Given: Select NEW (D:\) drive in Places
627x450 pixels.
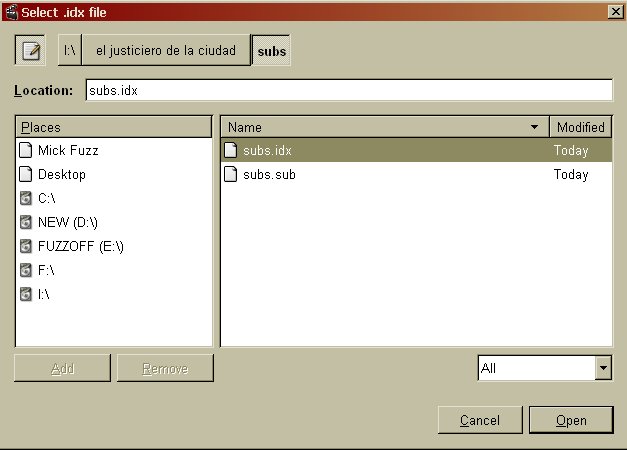Looking at the screenshot, I should [114, 222].
